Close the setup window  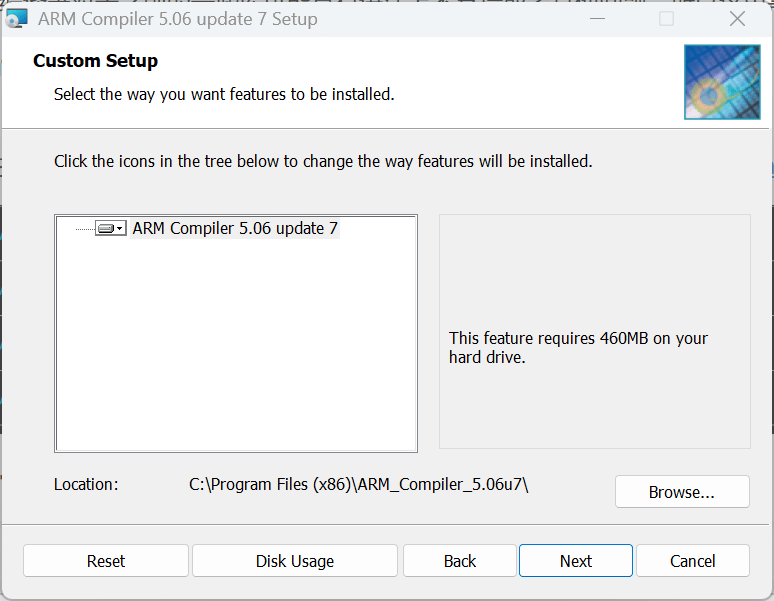pos(737,19)
